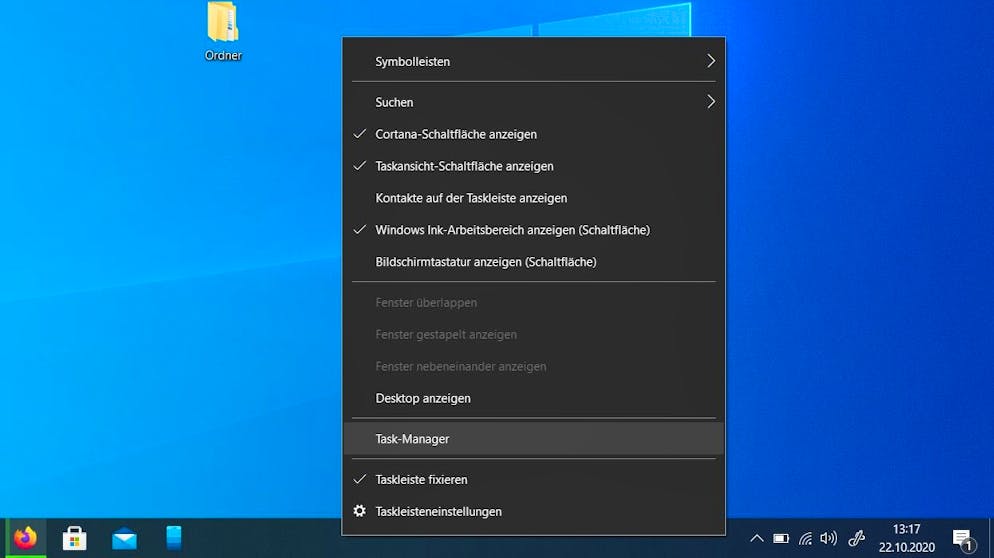Show hidden system tray icons

click(x=757, y=539)
